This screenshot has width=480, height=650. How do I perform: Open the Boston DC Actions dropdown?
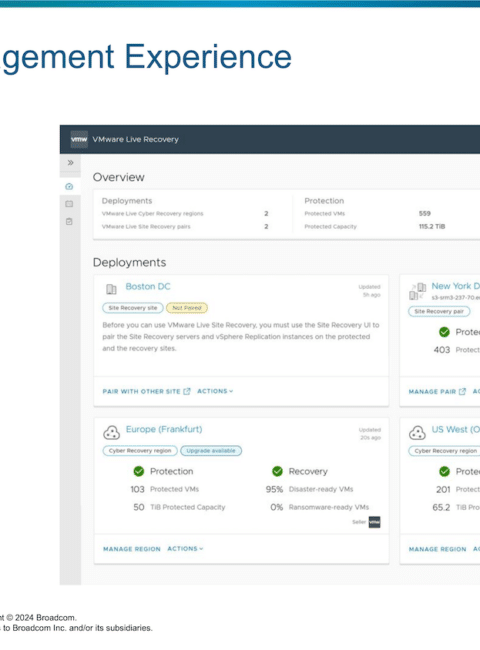click(x=215, y=391)
